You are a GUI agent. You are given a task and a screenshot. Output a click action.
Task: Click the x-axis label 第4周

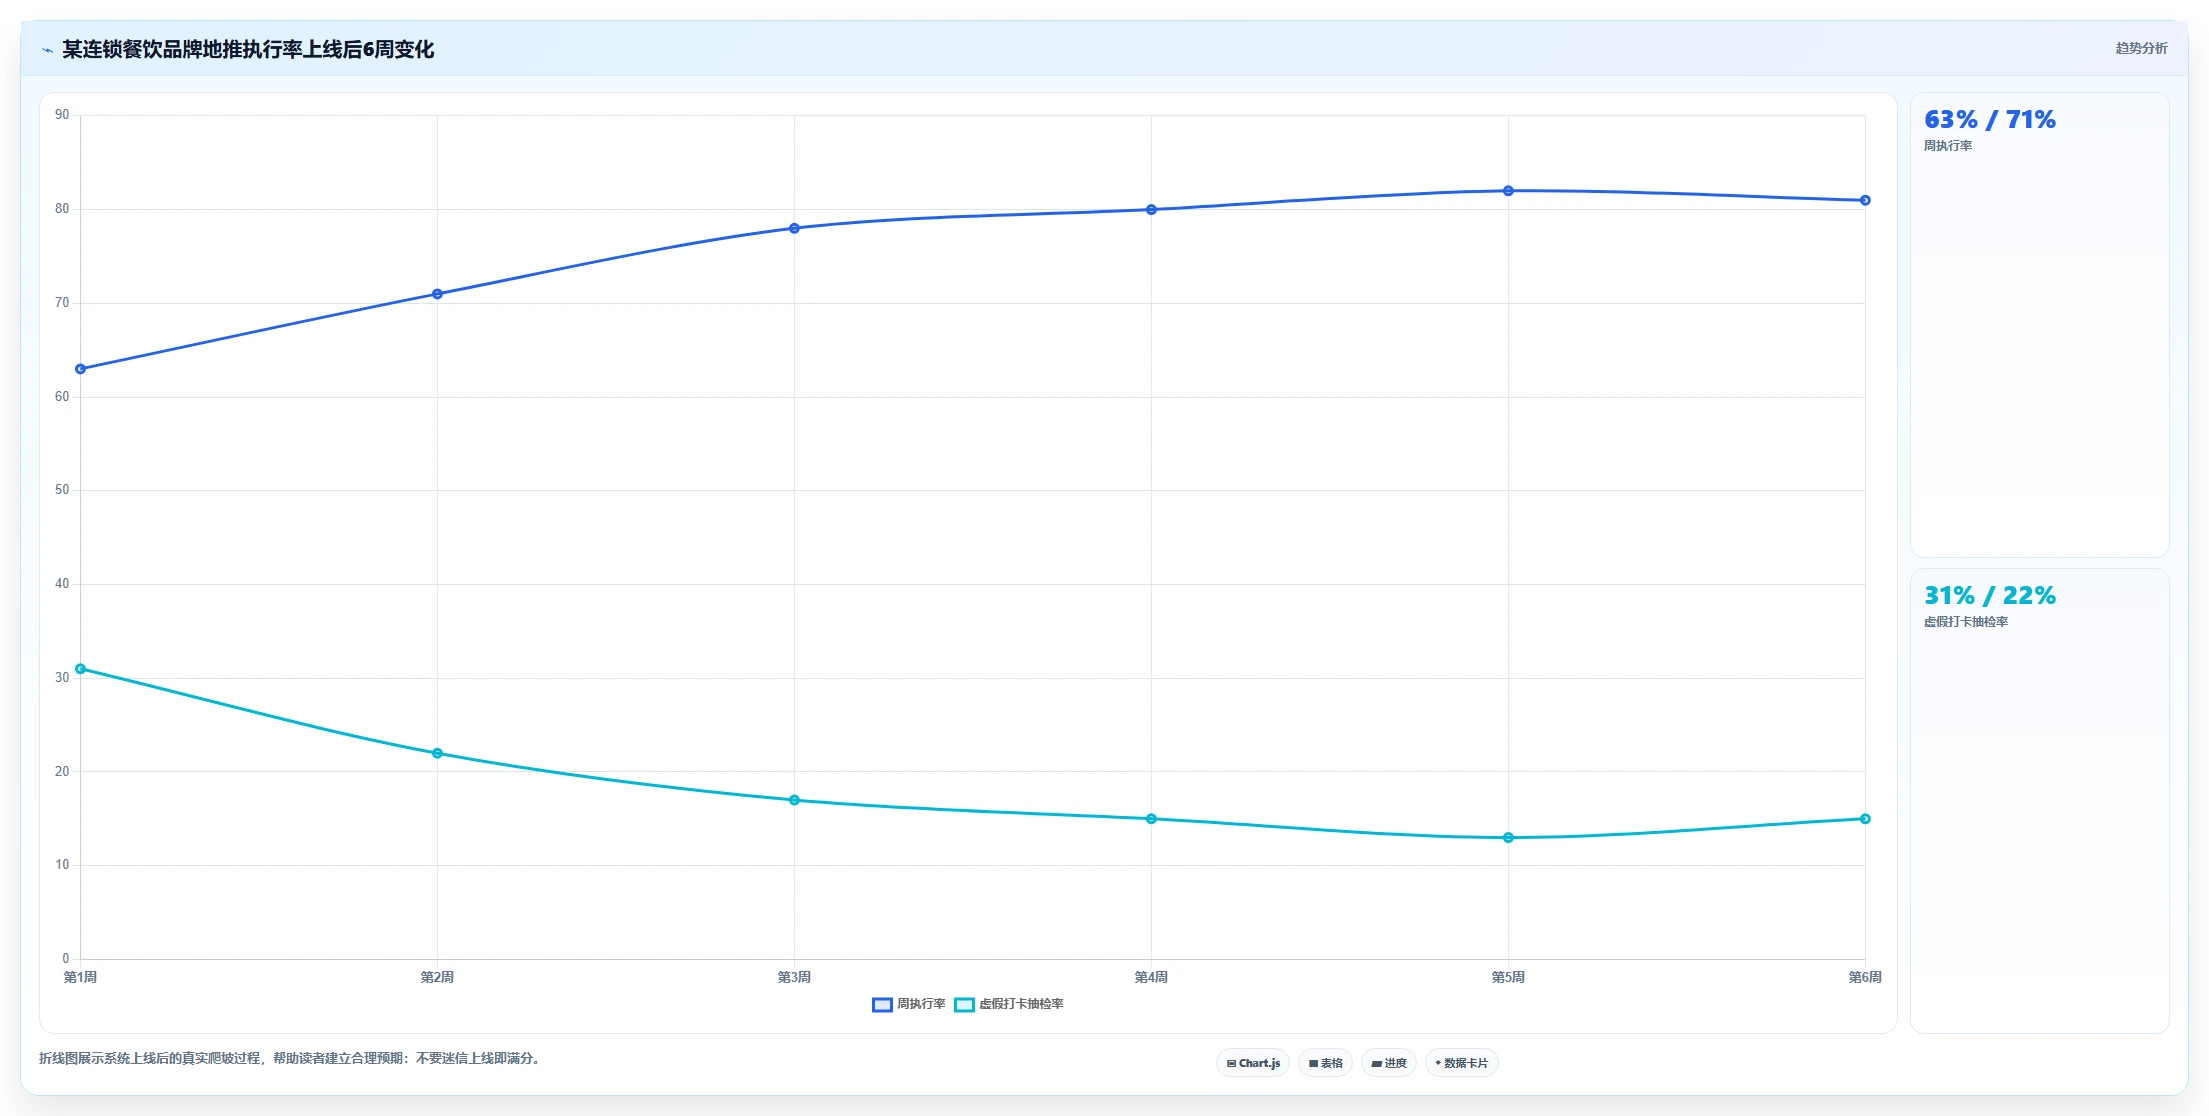point(1151,977)
